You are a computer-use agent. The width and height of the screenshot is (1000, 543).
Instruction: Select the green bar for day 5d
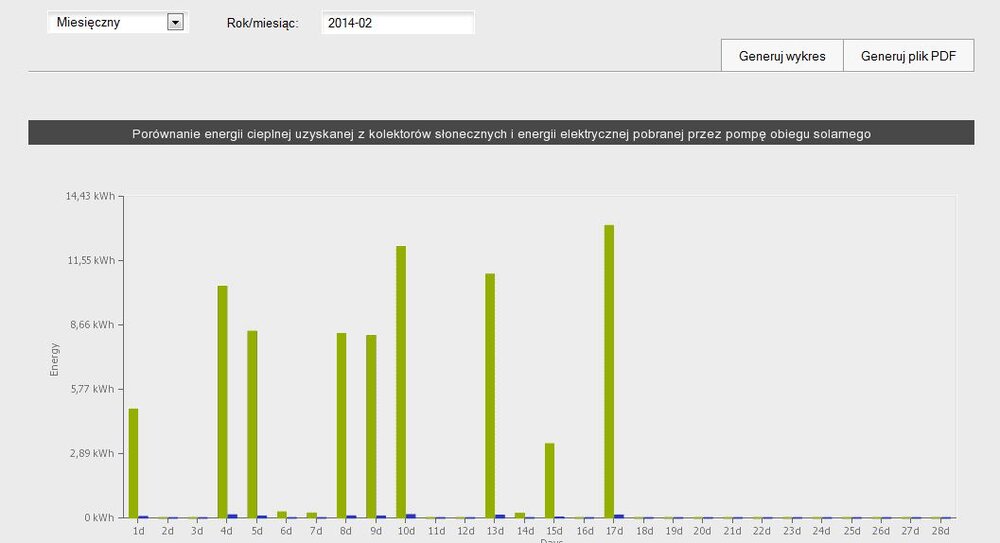click(252, 423)
